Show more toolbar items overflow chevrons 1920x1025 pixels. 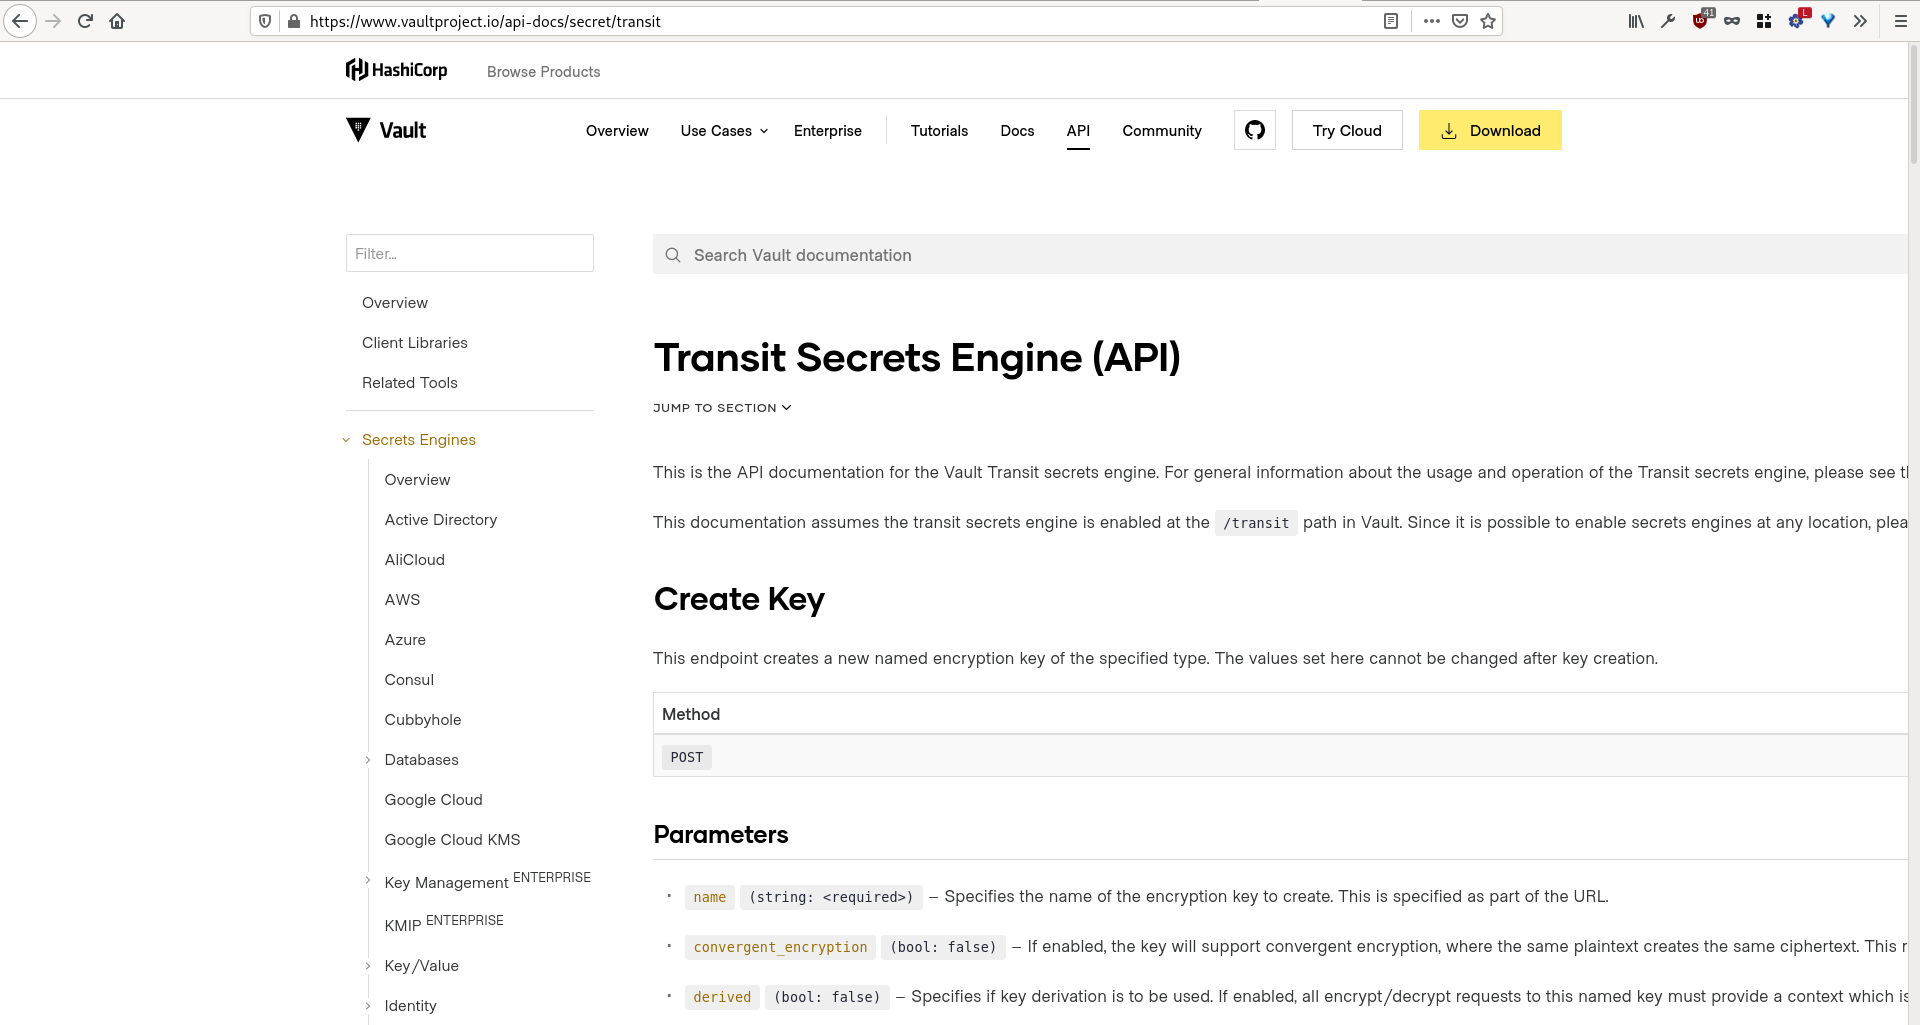pyautogui.click(x=1860, y=21)
